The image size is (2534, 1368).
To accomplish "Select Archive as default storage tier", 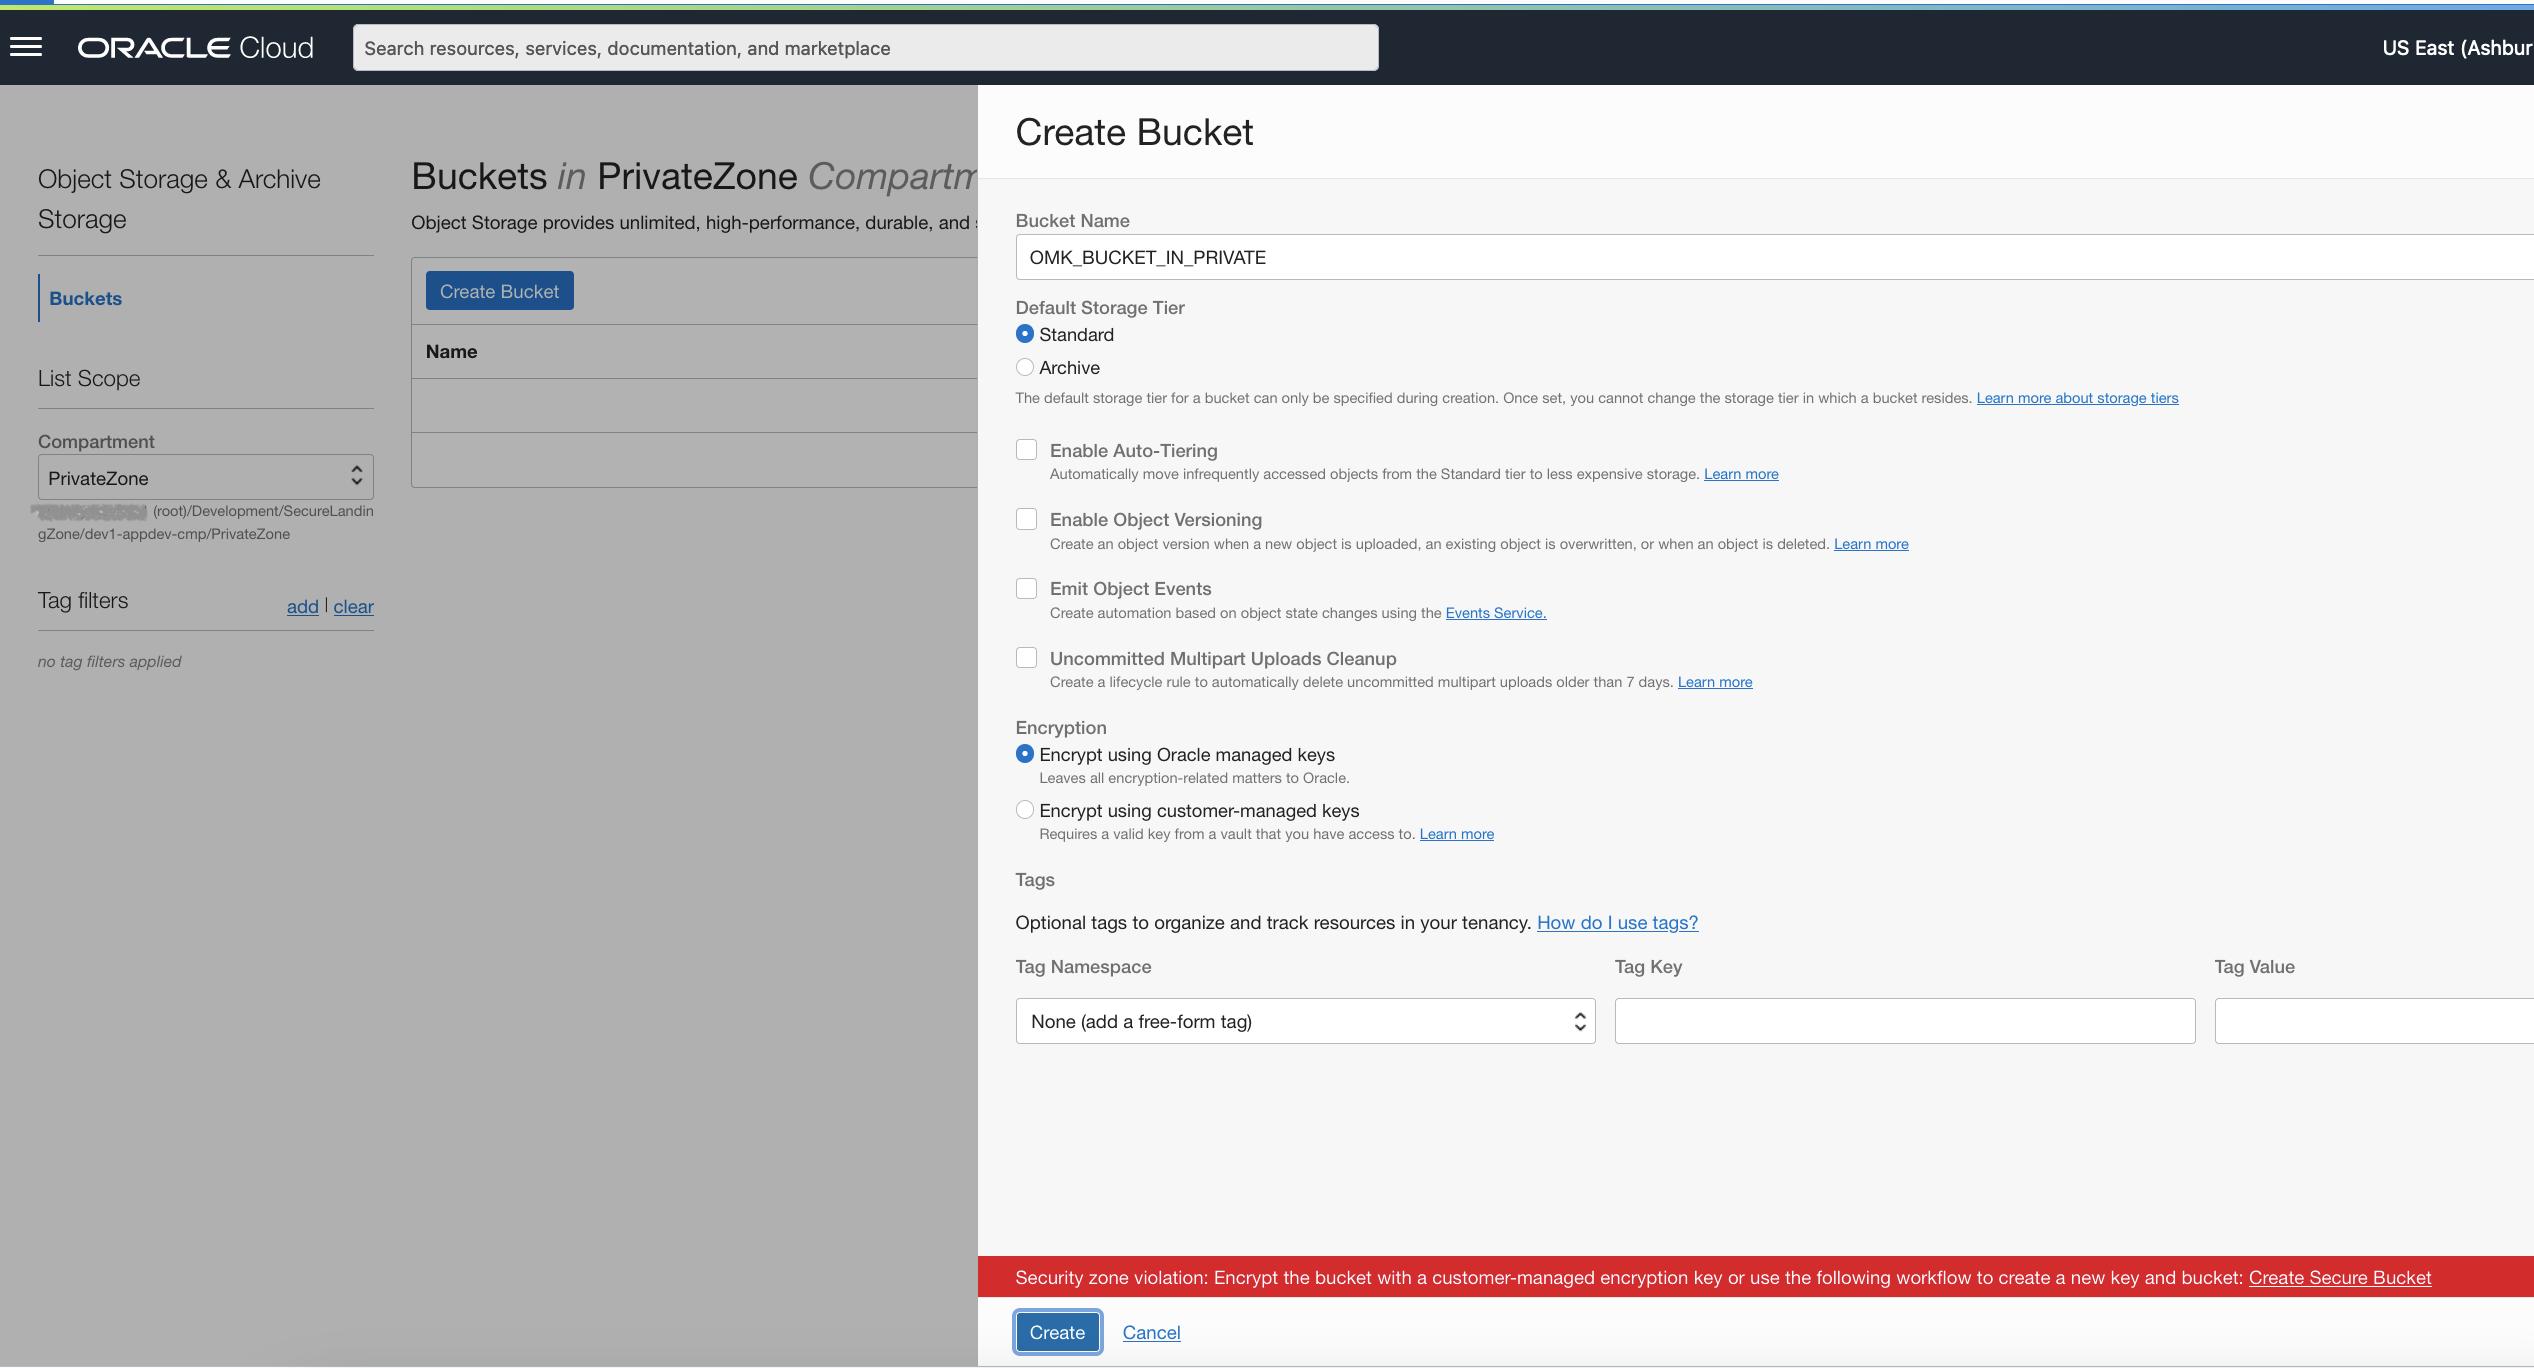I will [x=1024, y=367].
